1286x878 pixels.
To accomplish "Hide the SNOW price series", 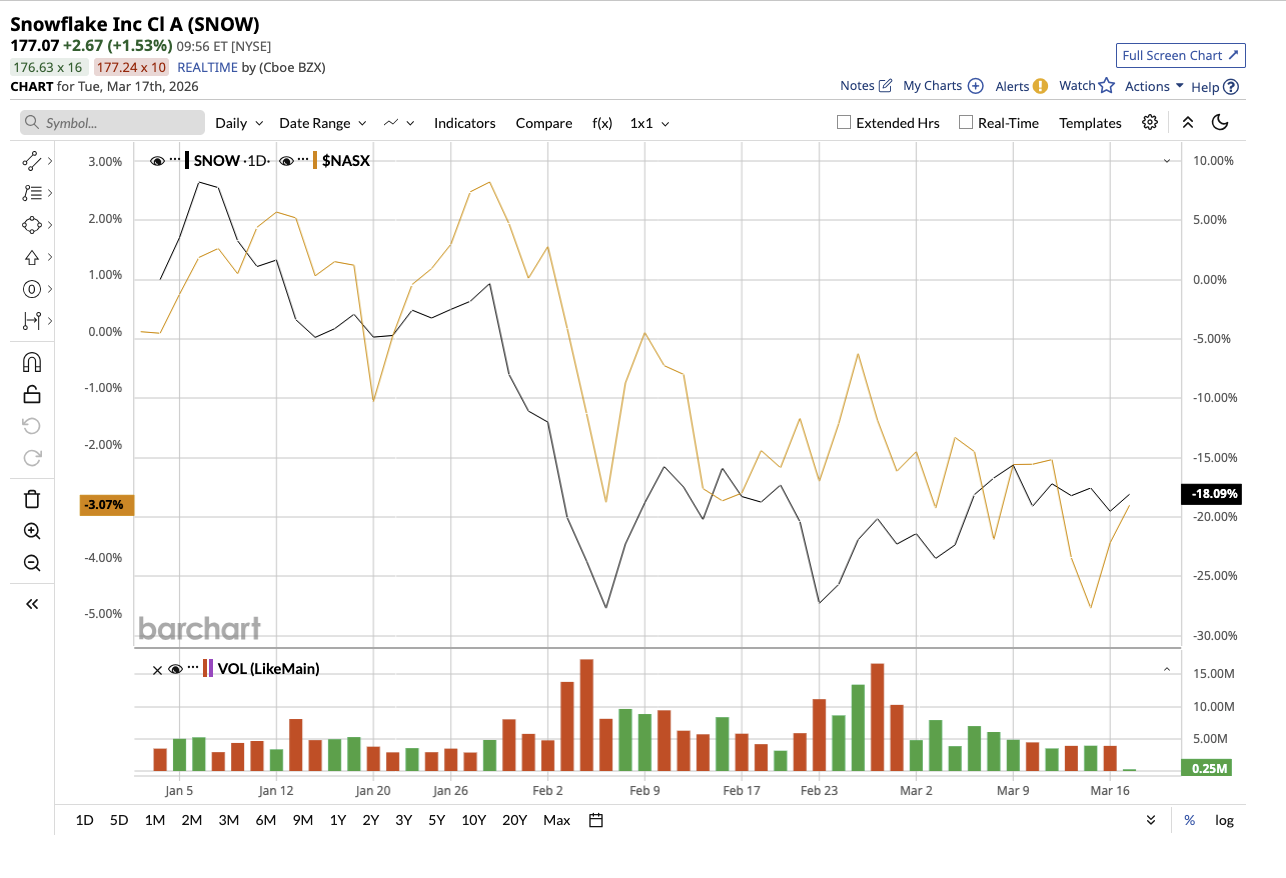I will (x=157, y=160).
